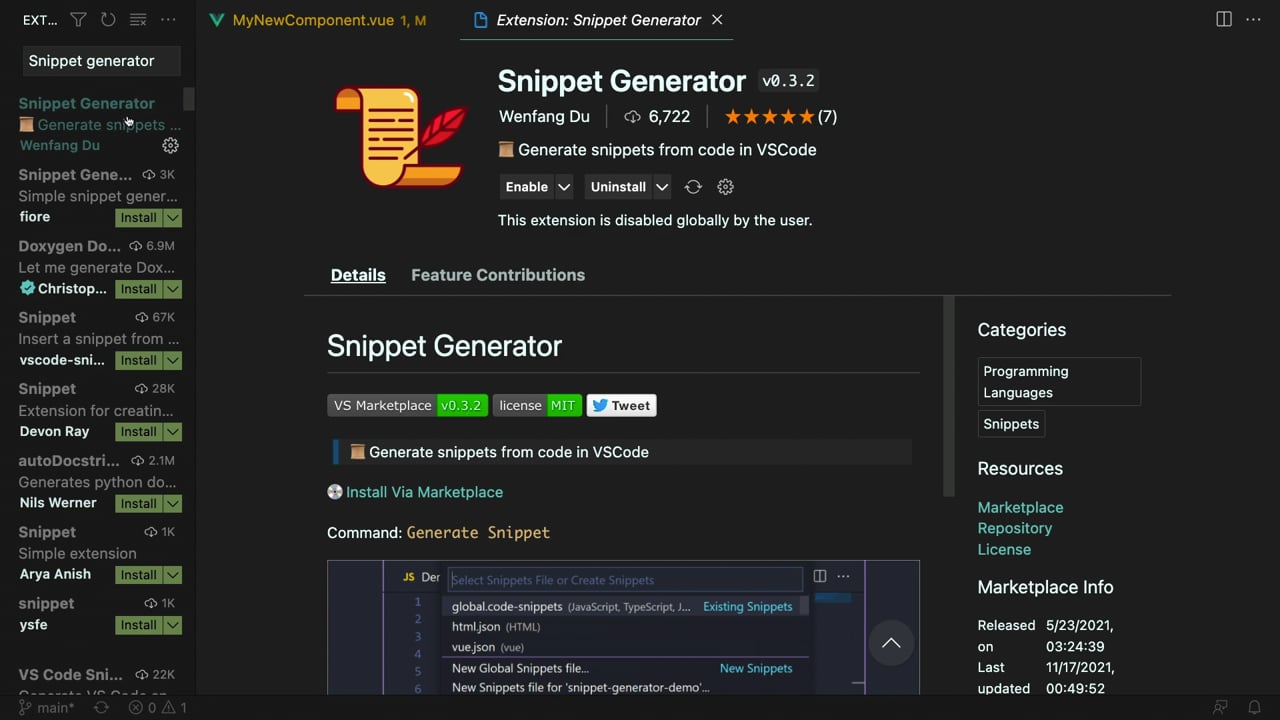Viewport: 1280px width, 720px height.
Task: Open Install dropdown for fiore's Snippet Generator
Action: (173, 218)
